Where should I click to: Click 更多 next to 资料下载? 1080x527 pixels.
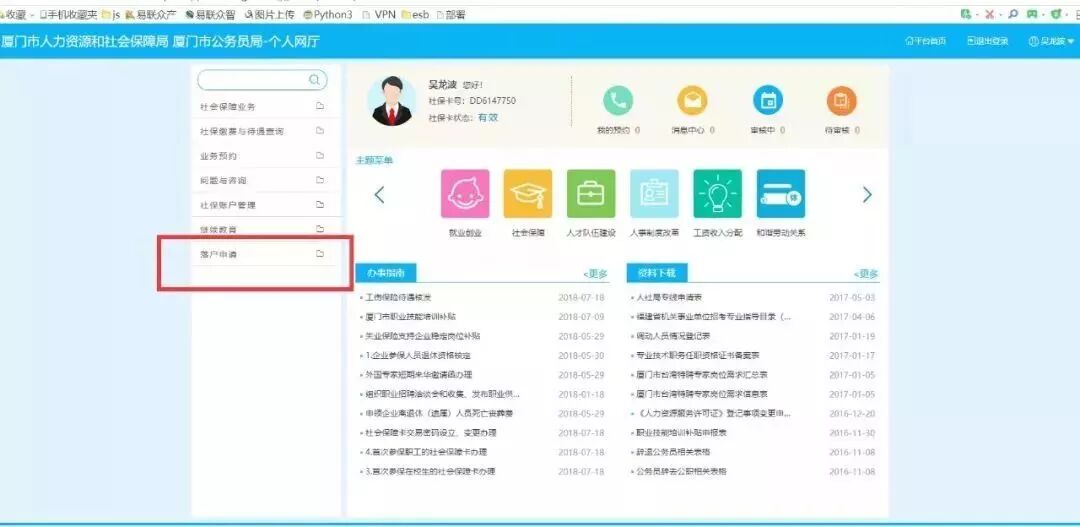(x=866, y=274)
